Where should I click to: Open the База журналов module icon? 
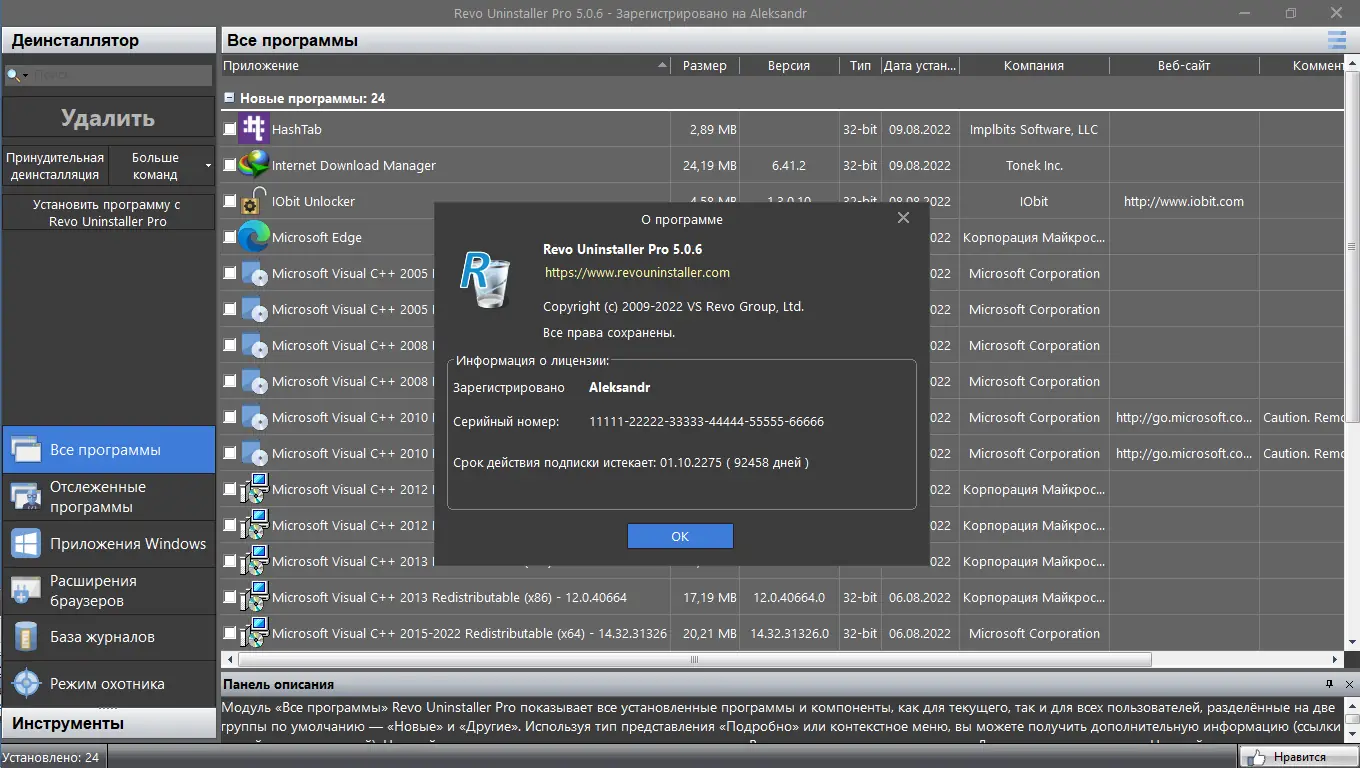click(25, 637)
